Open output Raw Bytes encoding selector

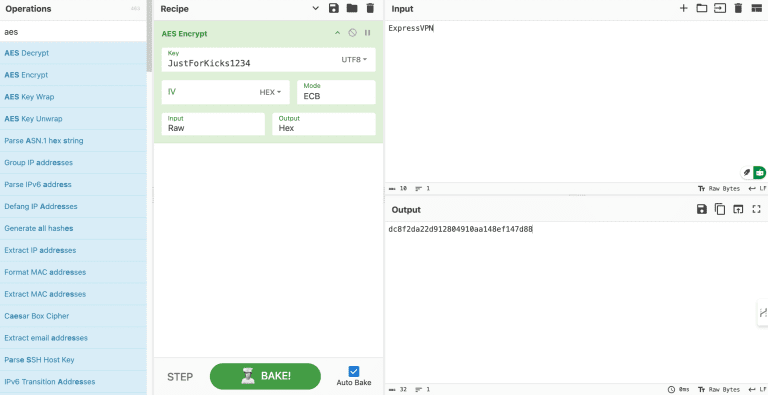(719, 390)
